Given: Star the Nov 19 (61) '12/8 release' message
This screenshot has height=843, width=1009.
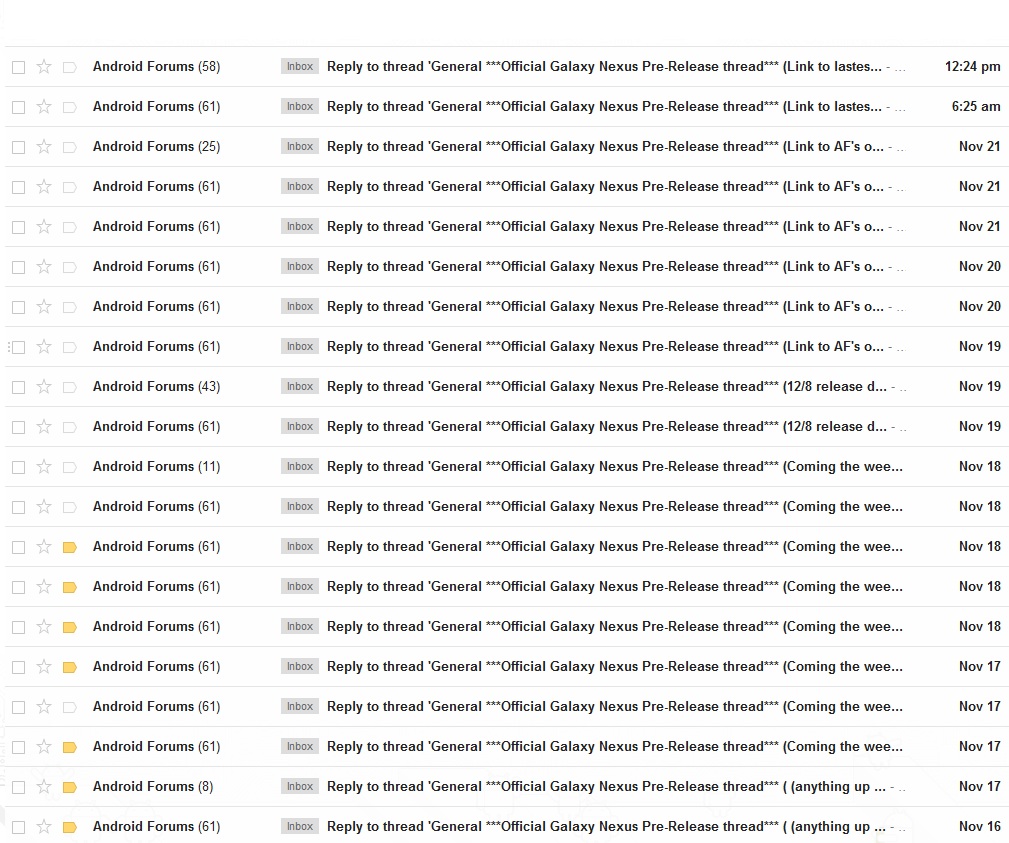Looking at the screenshot, I should [x=44, y=427].
